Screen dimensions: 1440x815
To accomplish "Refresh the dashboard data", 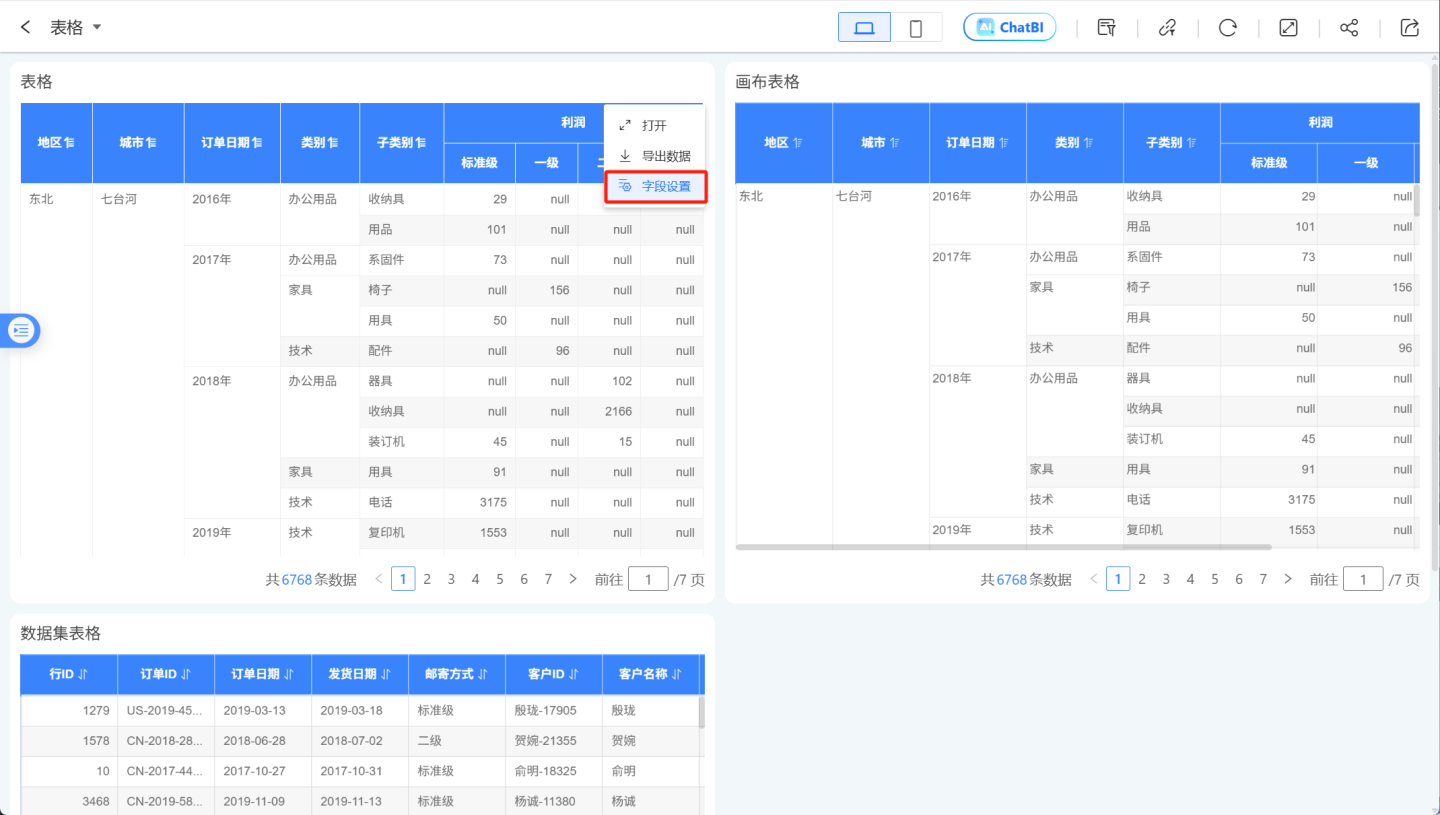I will (1227, 28).
